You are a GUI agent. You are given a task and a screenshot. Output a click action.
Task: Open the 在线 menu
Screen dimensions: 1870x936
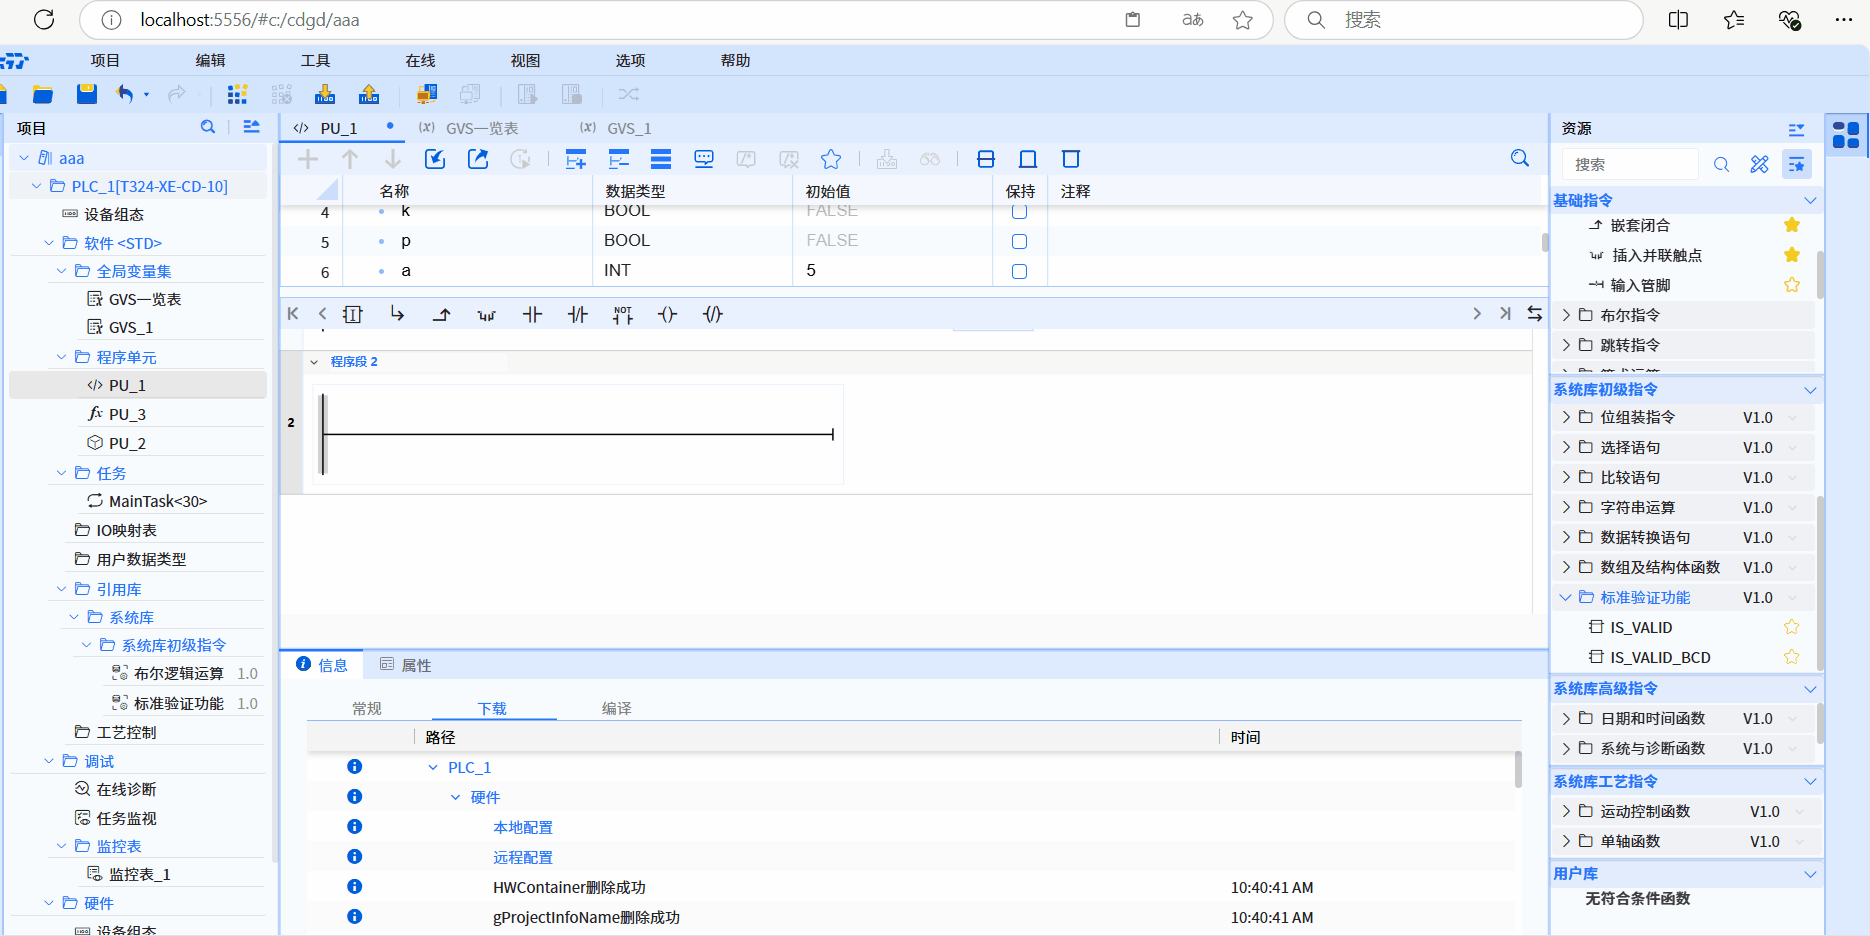pyautogui.click(x=420, y=61)
